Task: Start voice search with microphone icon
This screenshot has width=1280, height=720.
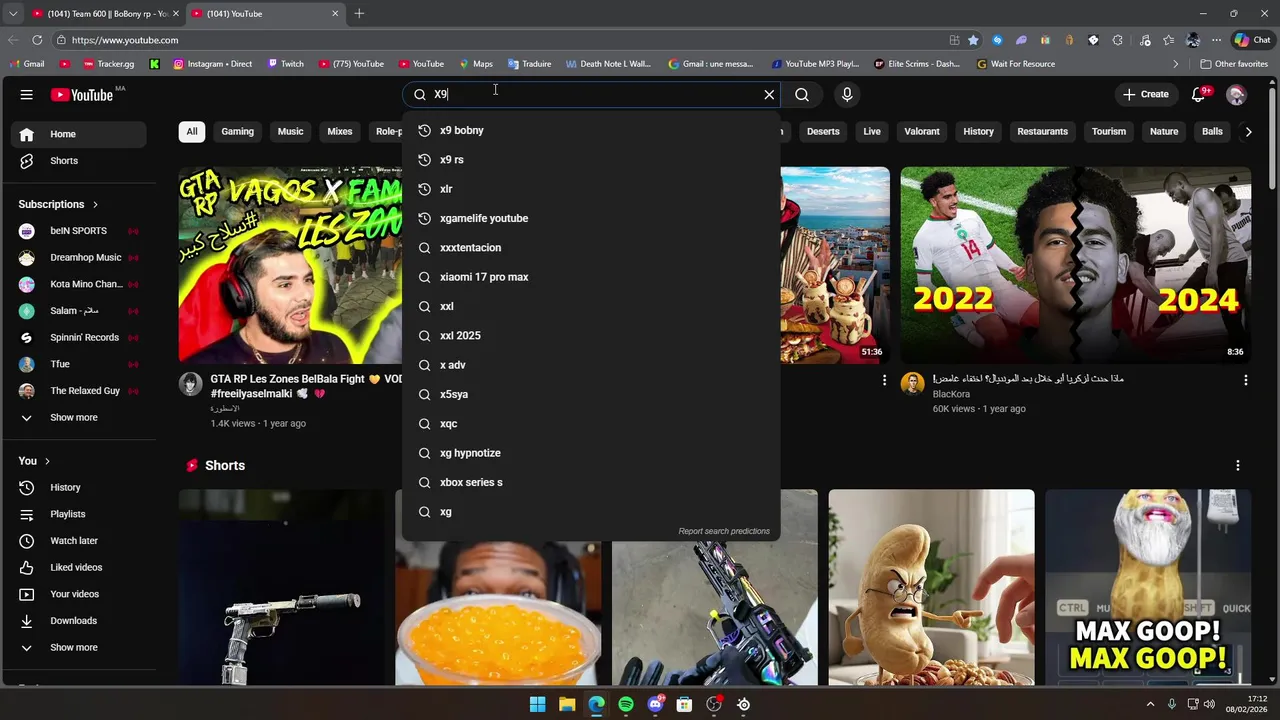Action: point(847,94)
